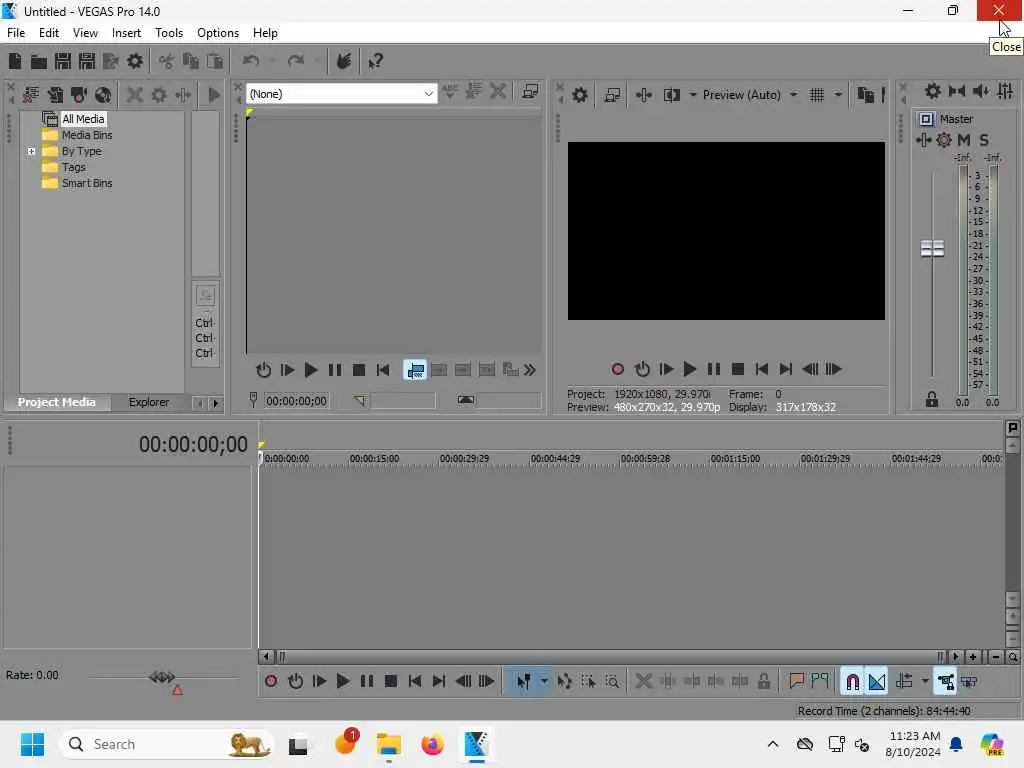The width and height of the screenshot is (1024, 768).
Task: Toggle Solo on Master bus
Action: (x=984, y=140)
